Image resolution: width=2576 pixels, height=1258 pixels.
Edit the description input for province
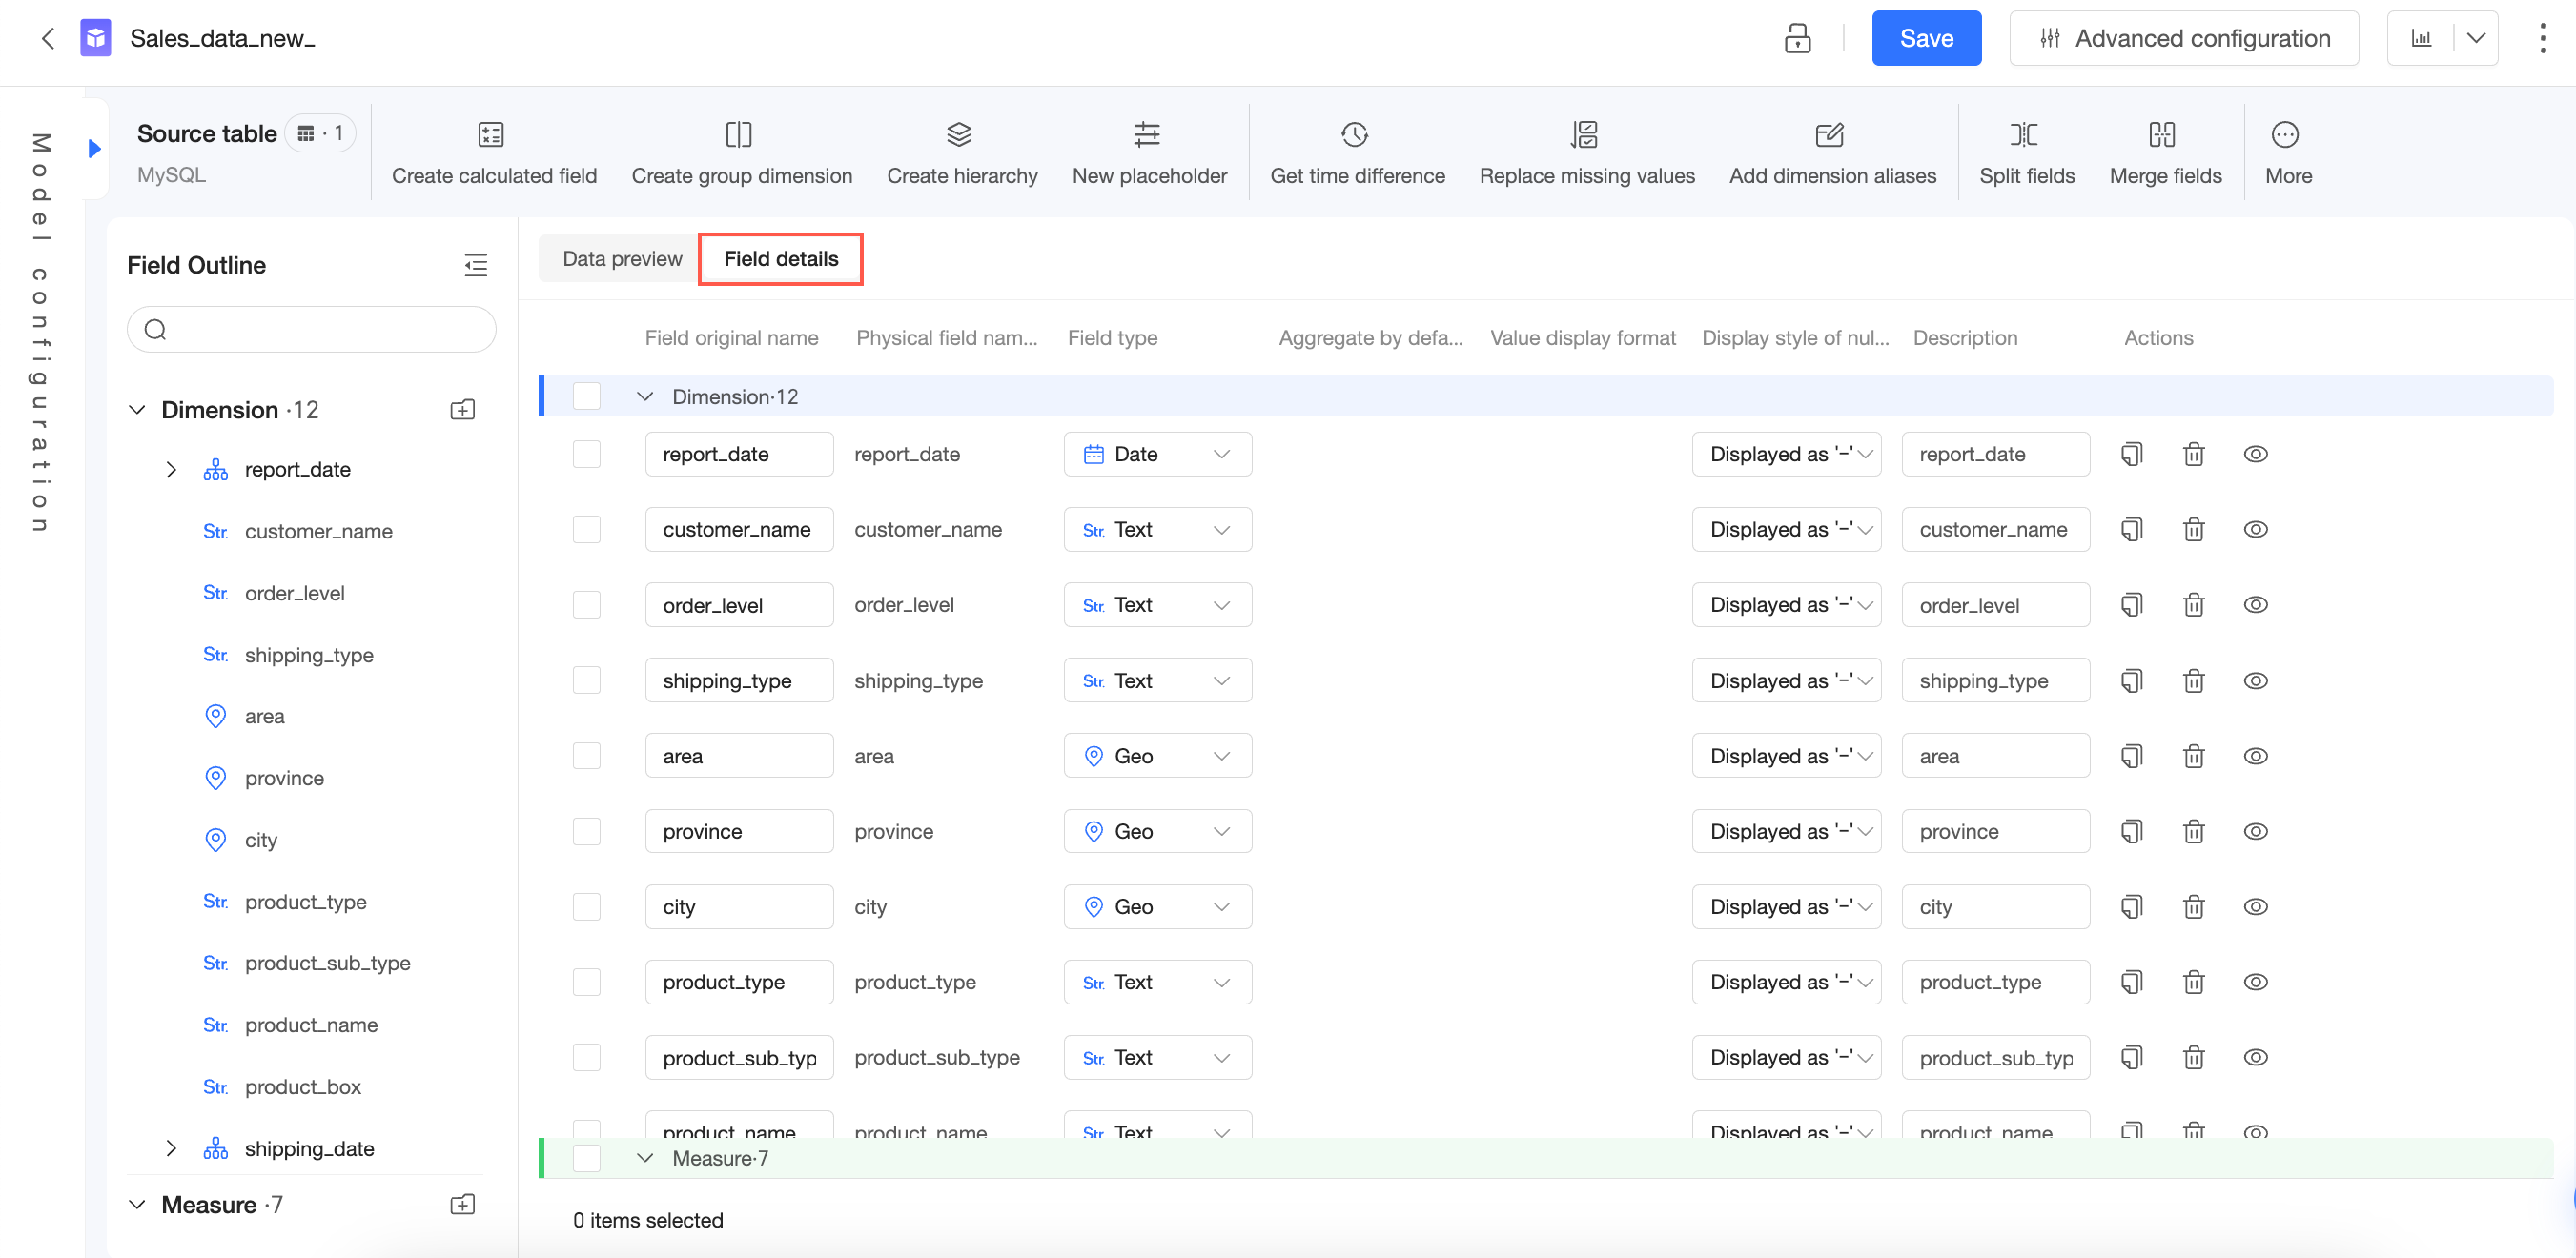(x=1995, y=831)
